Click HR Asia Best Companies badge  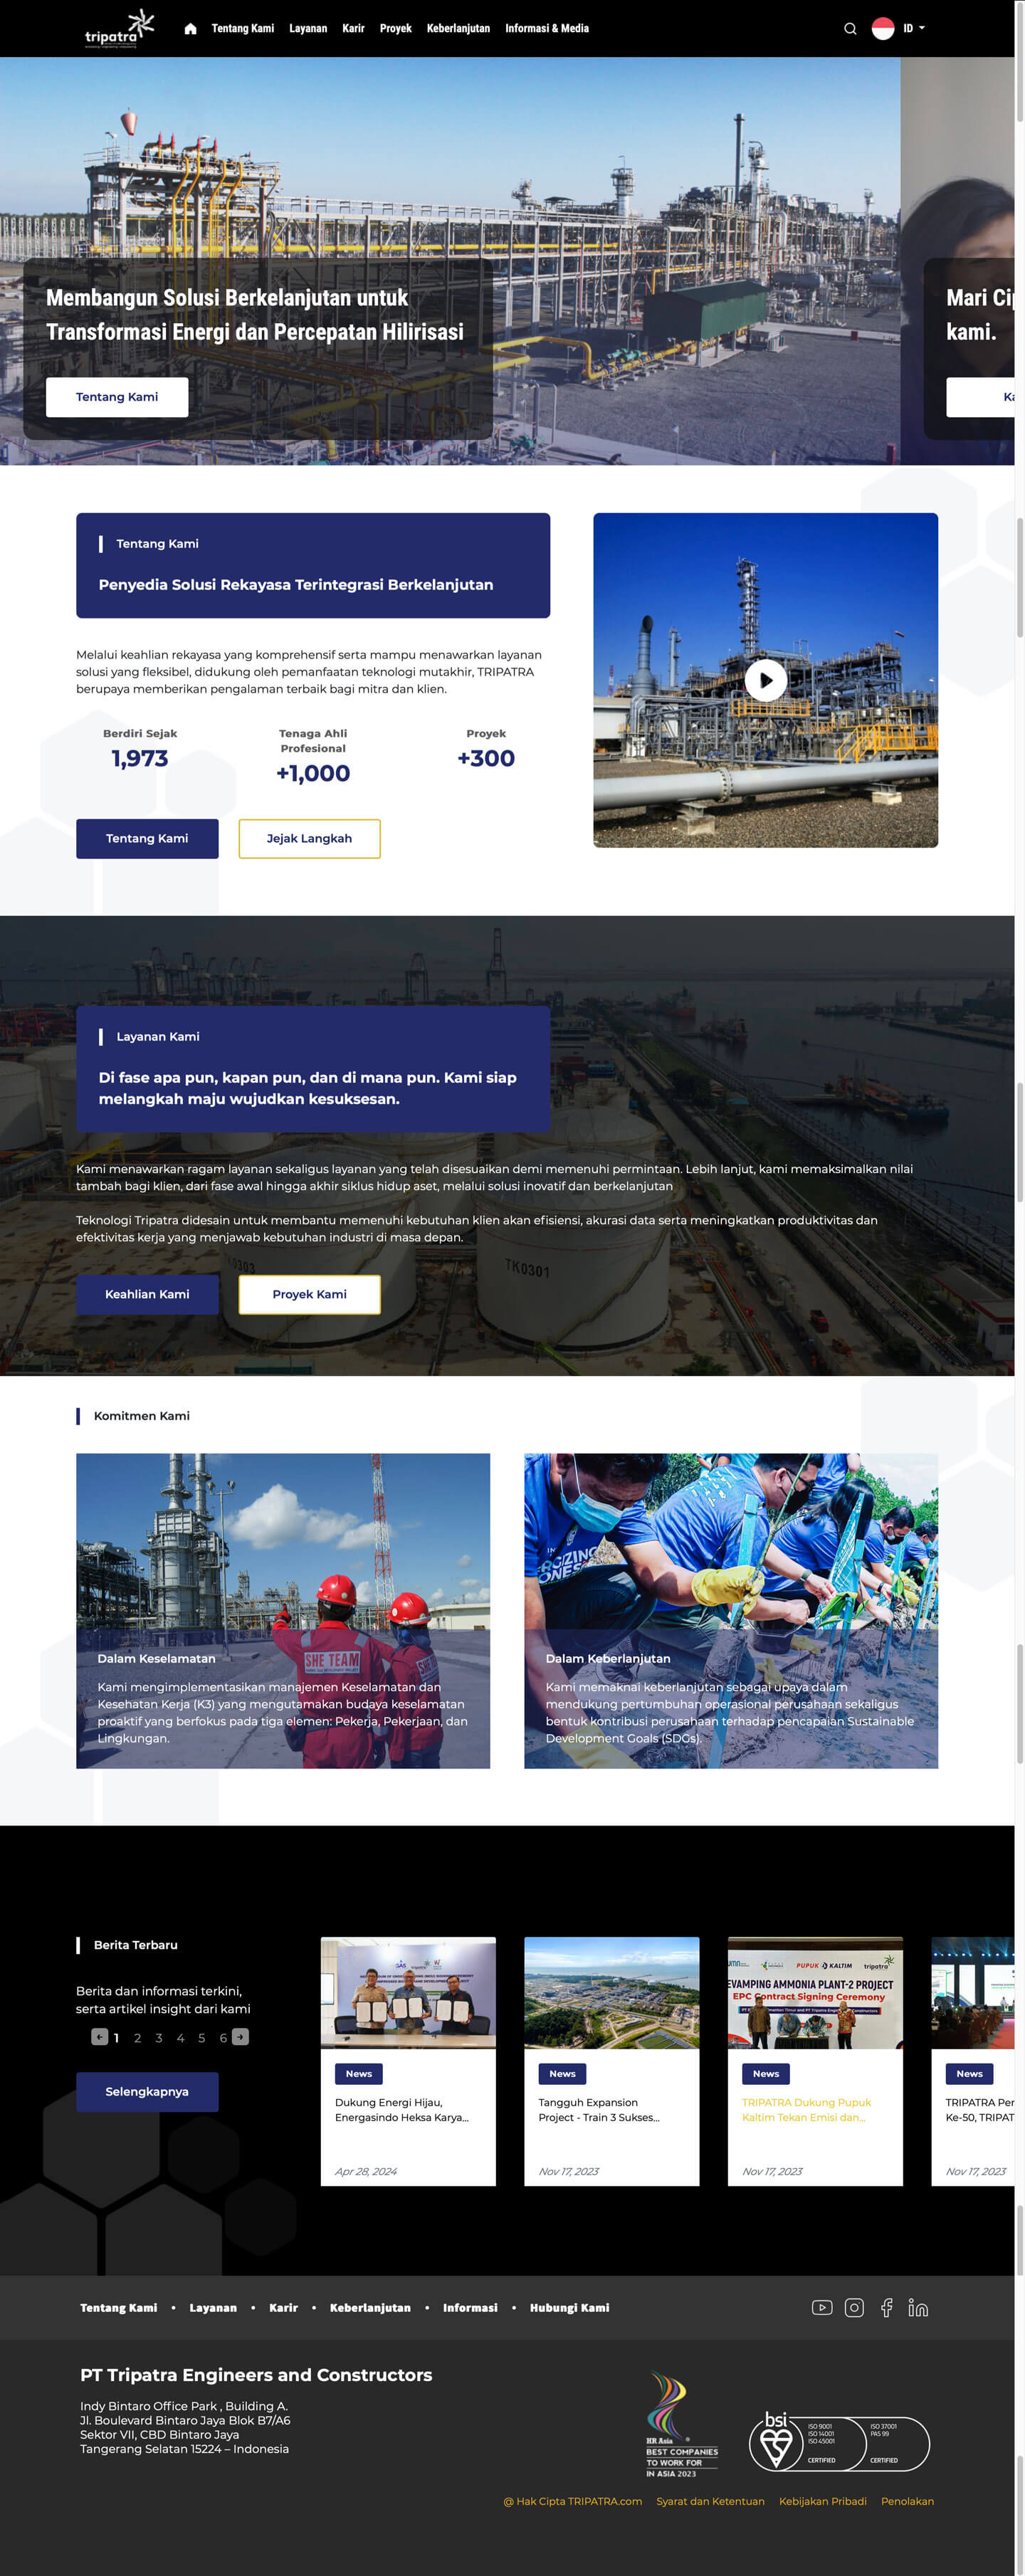681,2425
